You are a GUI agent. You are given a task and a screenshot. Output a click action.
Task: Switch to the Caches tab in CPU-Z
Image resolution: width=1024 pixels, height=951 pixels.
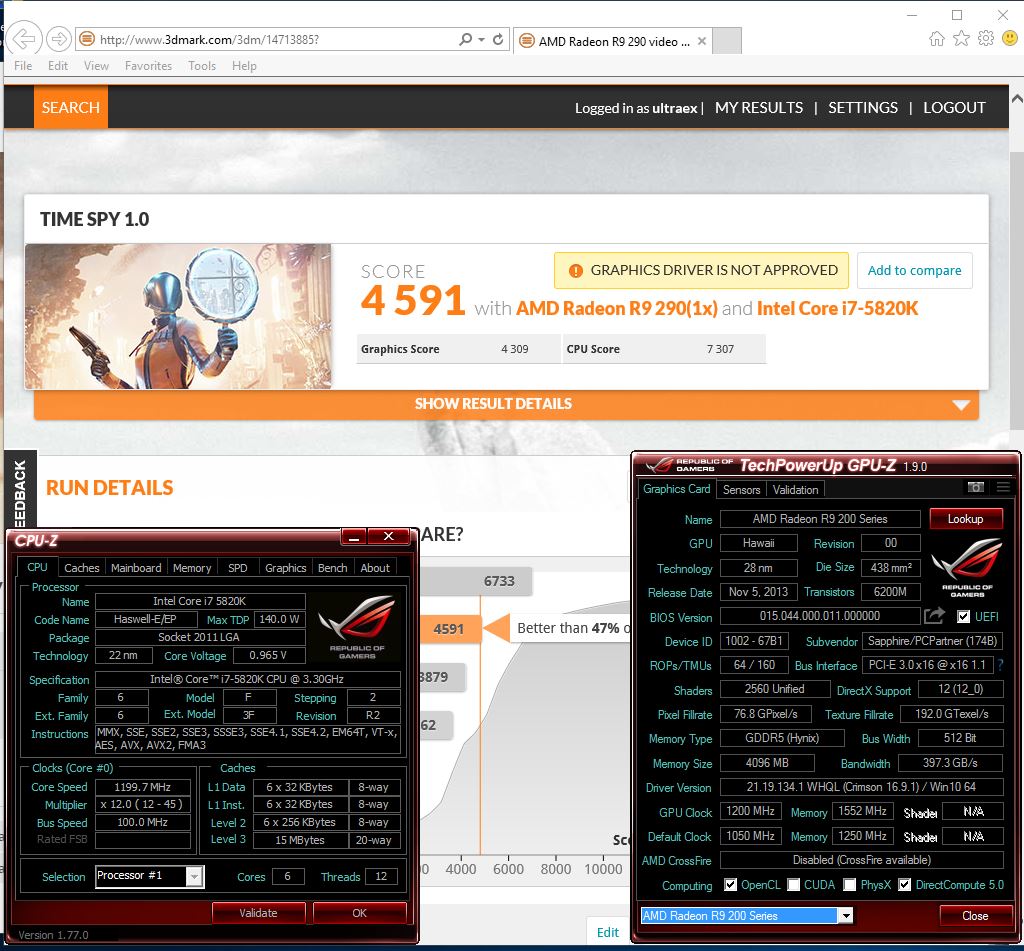(x=82, y=568)
